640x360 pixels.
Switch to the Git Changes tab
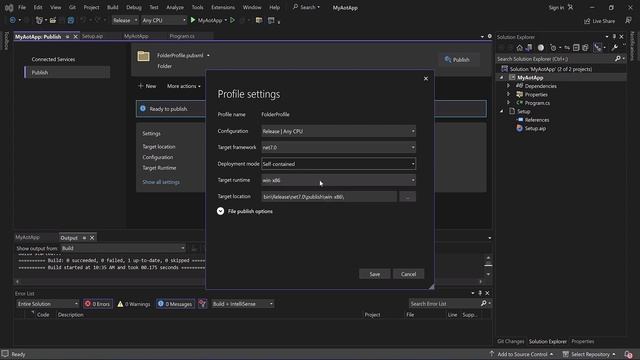coord(510,341)
